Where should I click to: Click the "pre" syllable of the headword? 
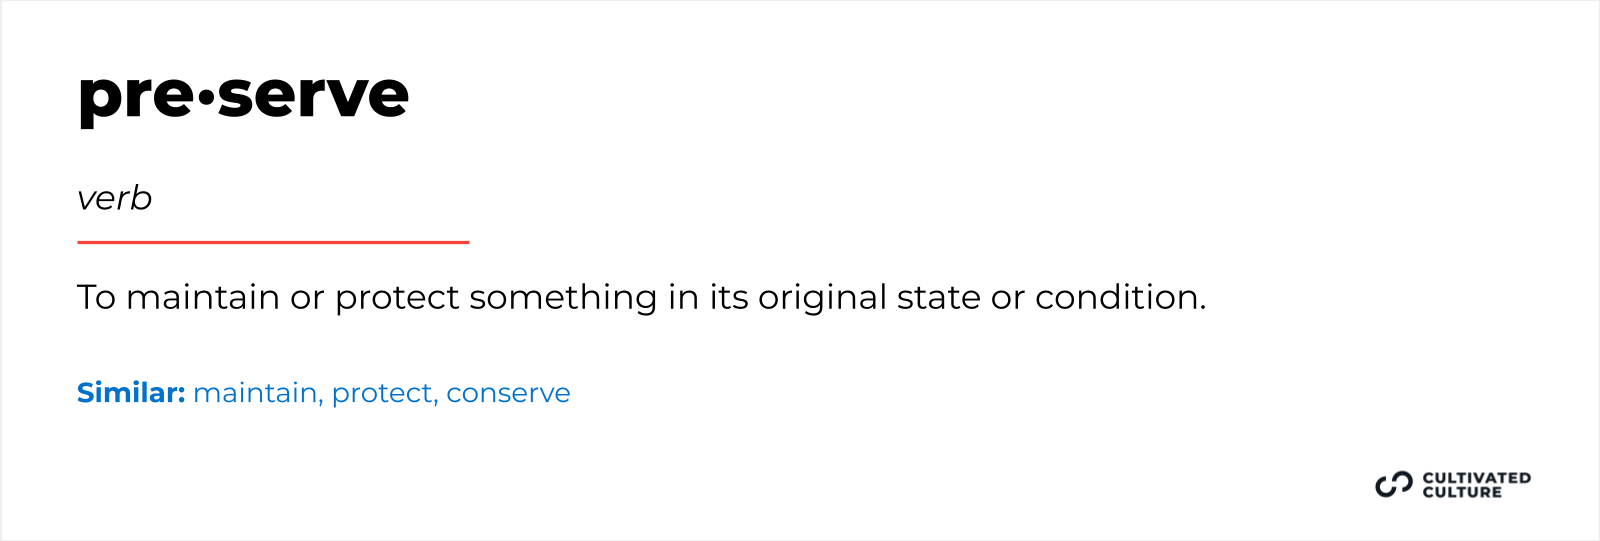tap(135, 96)
